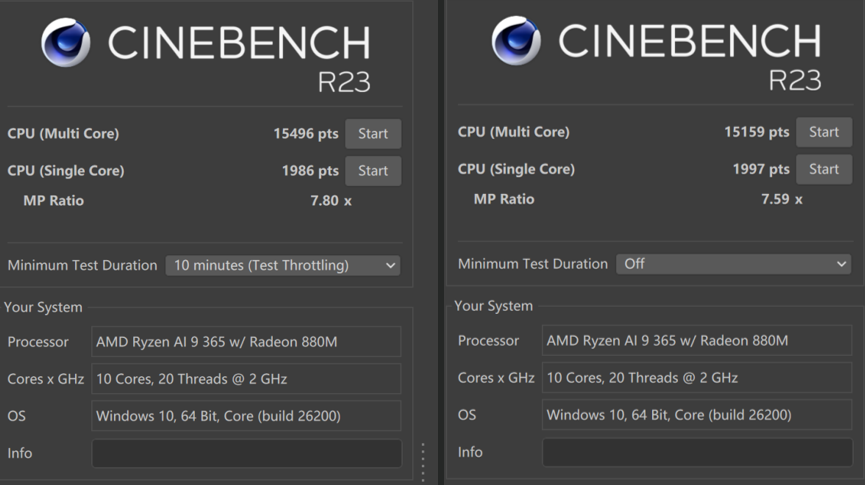Click the dotted panel splitter handle in left window
The width and height of the screenshot is (865, 485).
pyautogui.click(x=423, y=462)
